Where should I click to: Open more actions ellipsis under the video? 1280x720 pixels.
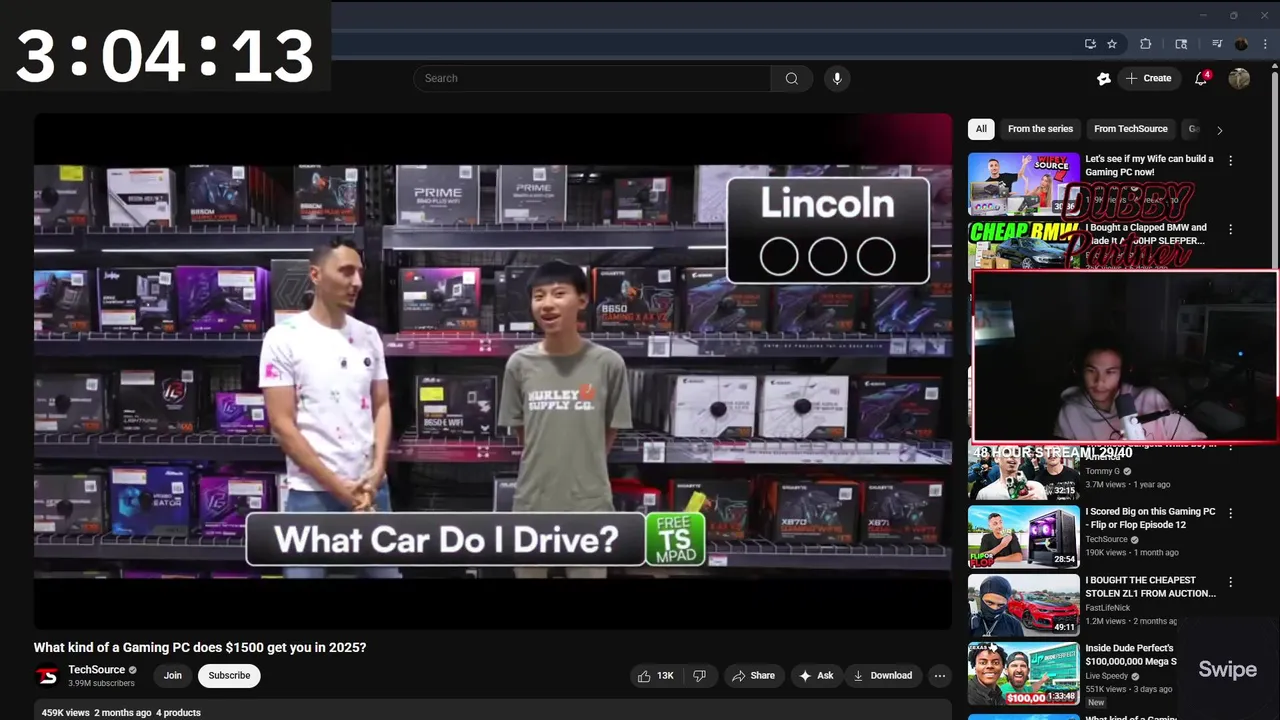pyautogui.click(x=940, y=676)
